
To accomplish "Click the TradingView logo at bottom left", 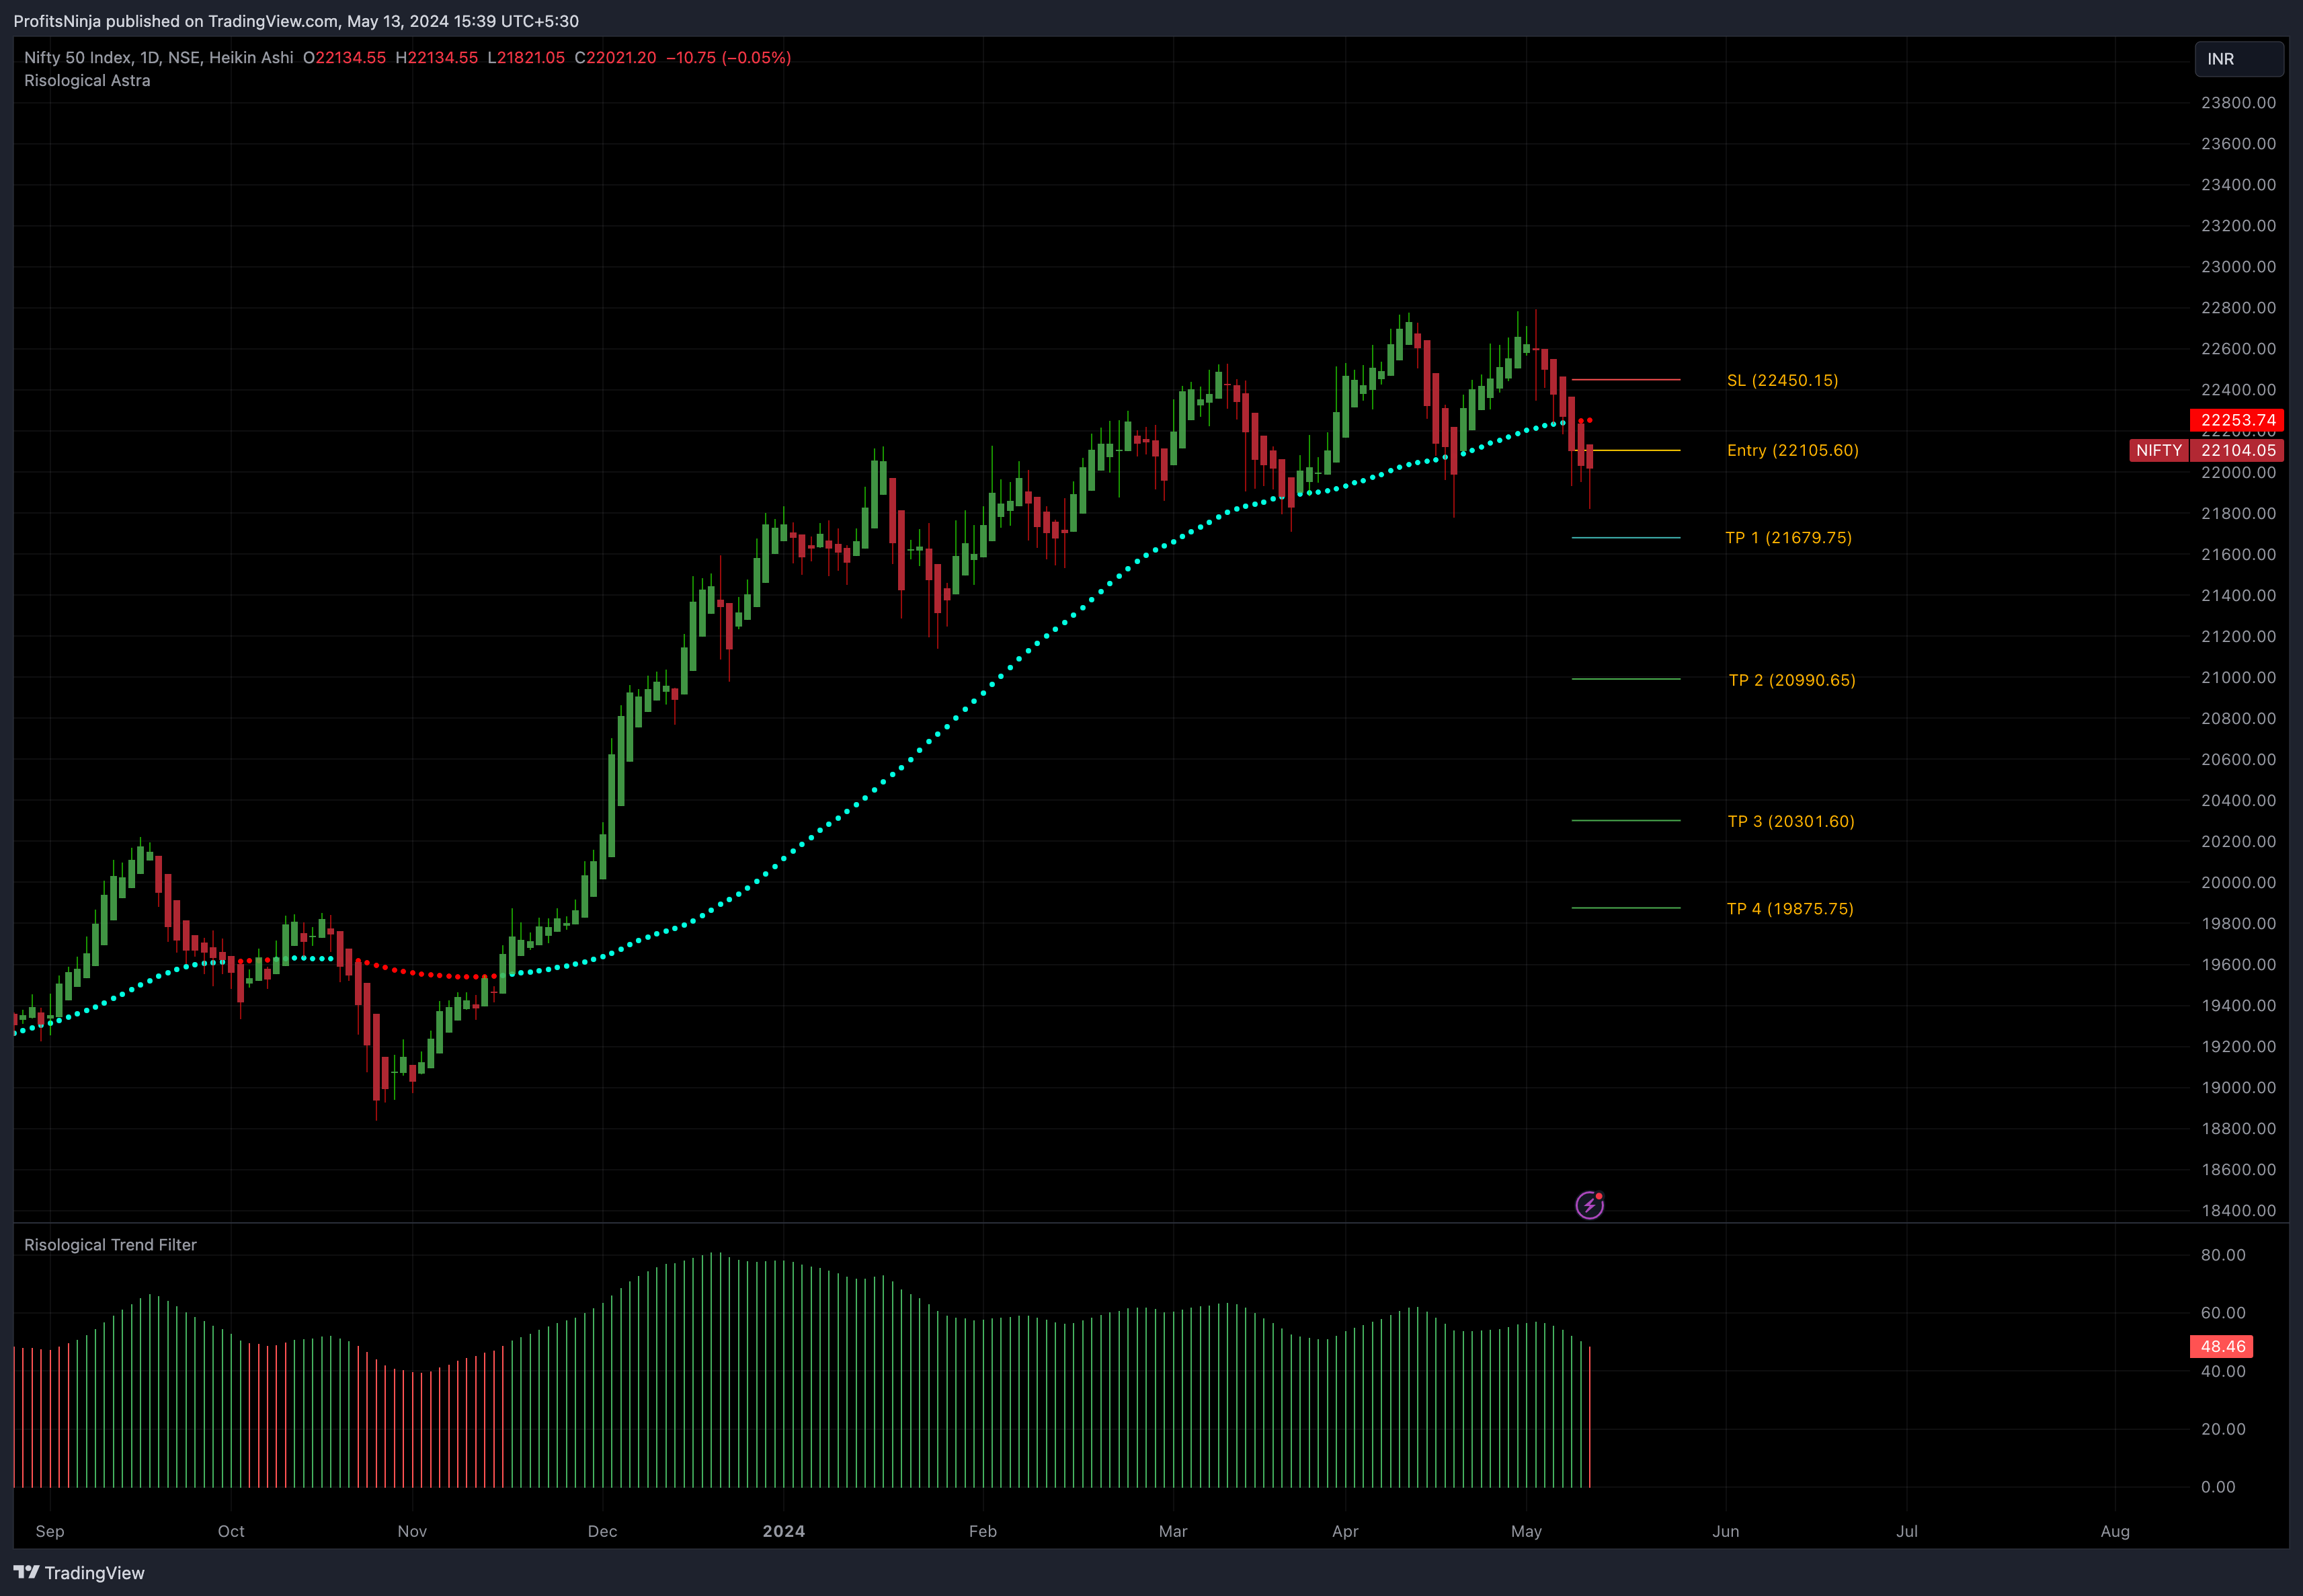I will pos(79,1573).
